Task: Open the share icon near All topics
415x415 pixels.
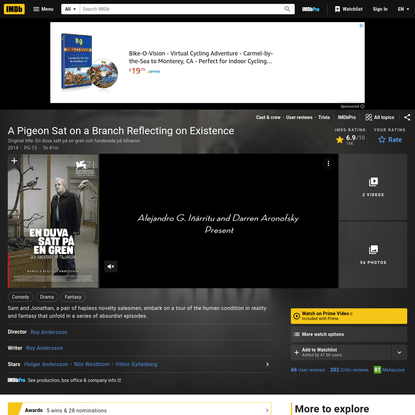Action: [407, 117]
